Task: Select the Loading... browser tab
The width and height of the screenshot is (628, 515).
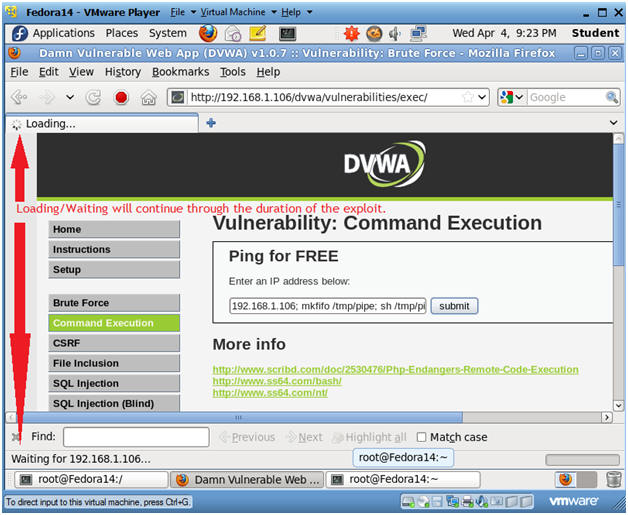Action: (x=102, y=124)
